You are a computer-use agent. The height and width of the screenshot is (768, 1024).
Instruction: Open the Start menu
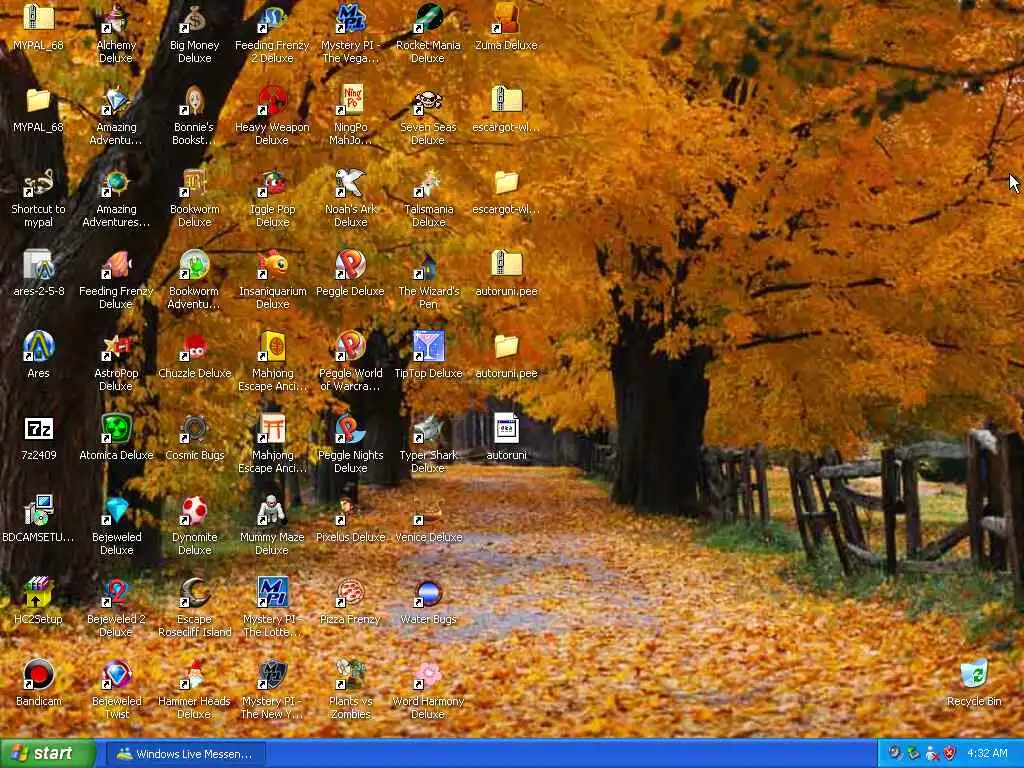[48, 754]
